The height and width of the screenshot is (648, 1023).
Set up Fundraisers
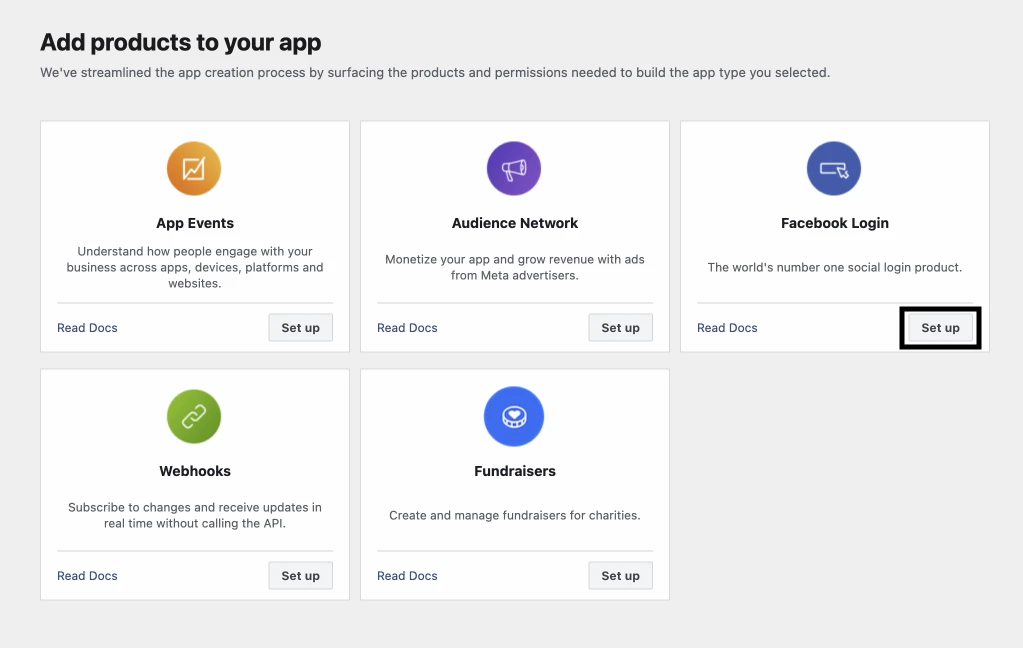(620, 575)
